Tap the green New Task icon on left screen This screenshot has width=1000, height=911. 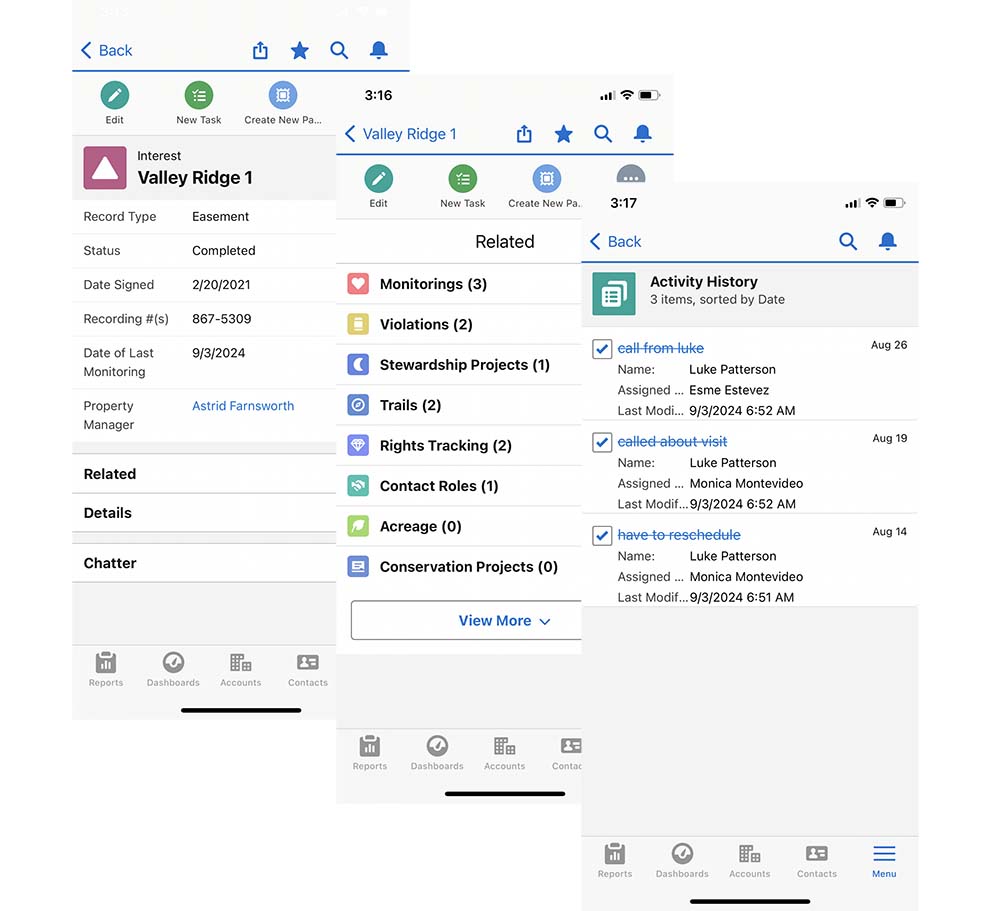coord(199,97)
